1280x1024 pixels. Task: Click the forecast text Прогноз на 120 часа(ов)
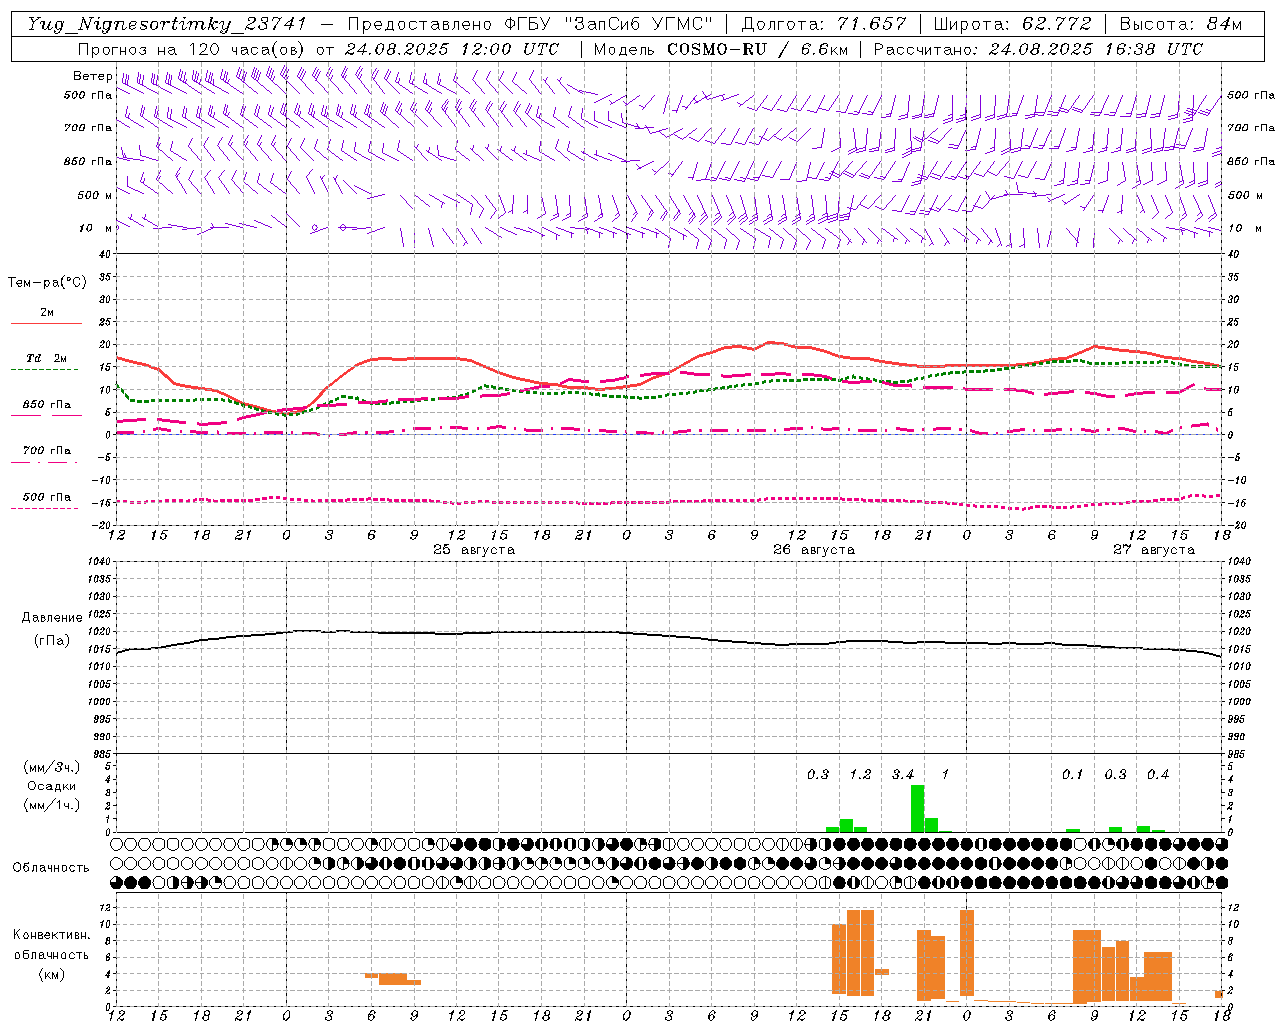click(x=192, y=49)
